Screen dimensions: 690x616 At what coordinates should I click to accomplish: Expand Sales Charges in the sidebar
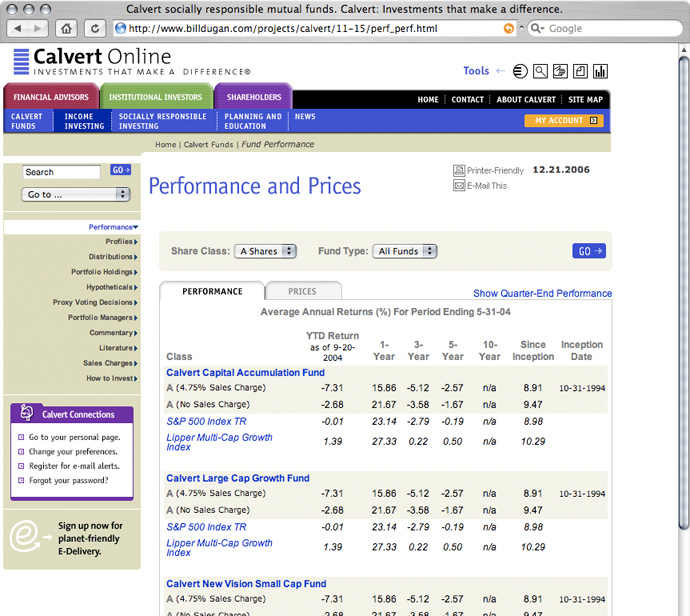pyautogui.click(x=110, y=363)
